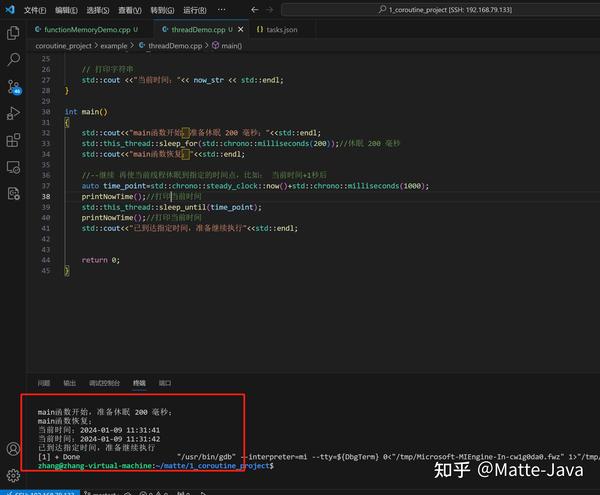The image size is (600, 495).
Task: Click the first printNowTime() call on line 38
Action: coord(113,196)
